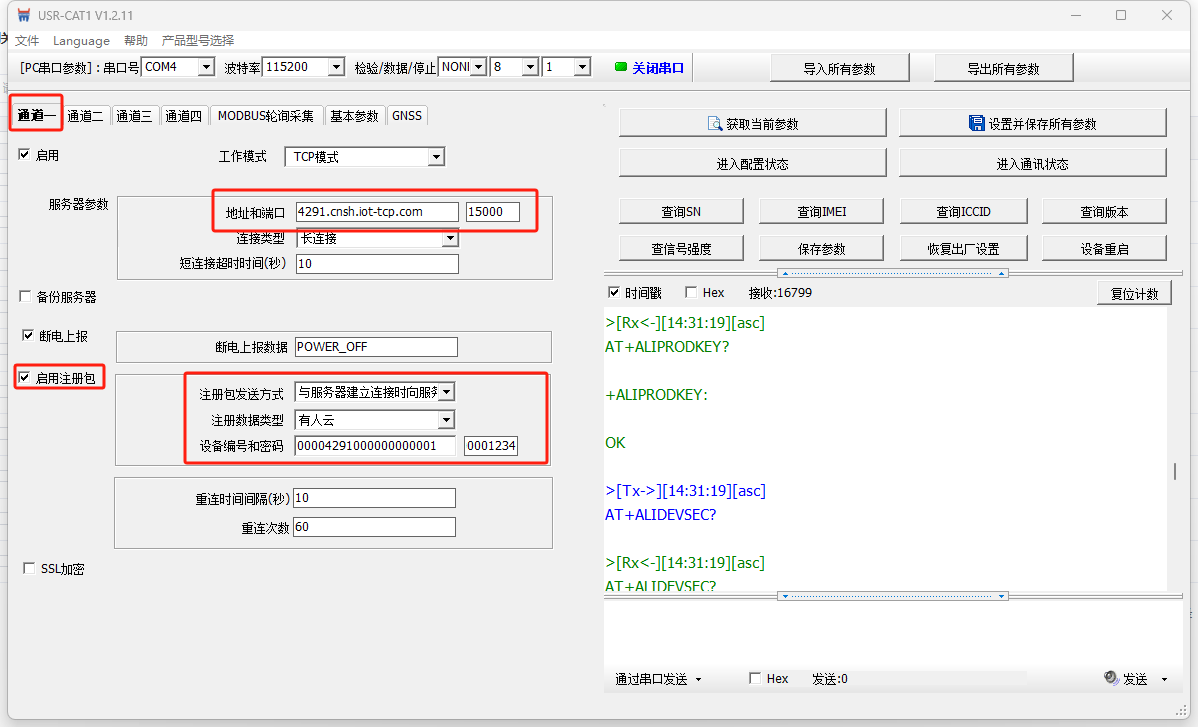
Task: Click the device password 0001234 field
Action: [x=491, y=445]
